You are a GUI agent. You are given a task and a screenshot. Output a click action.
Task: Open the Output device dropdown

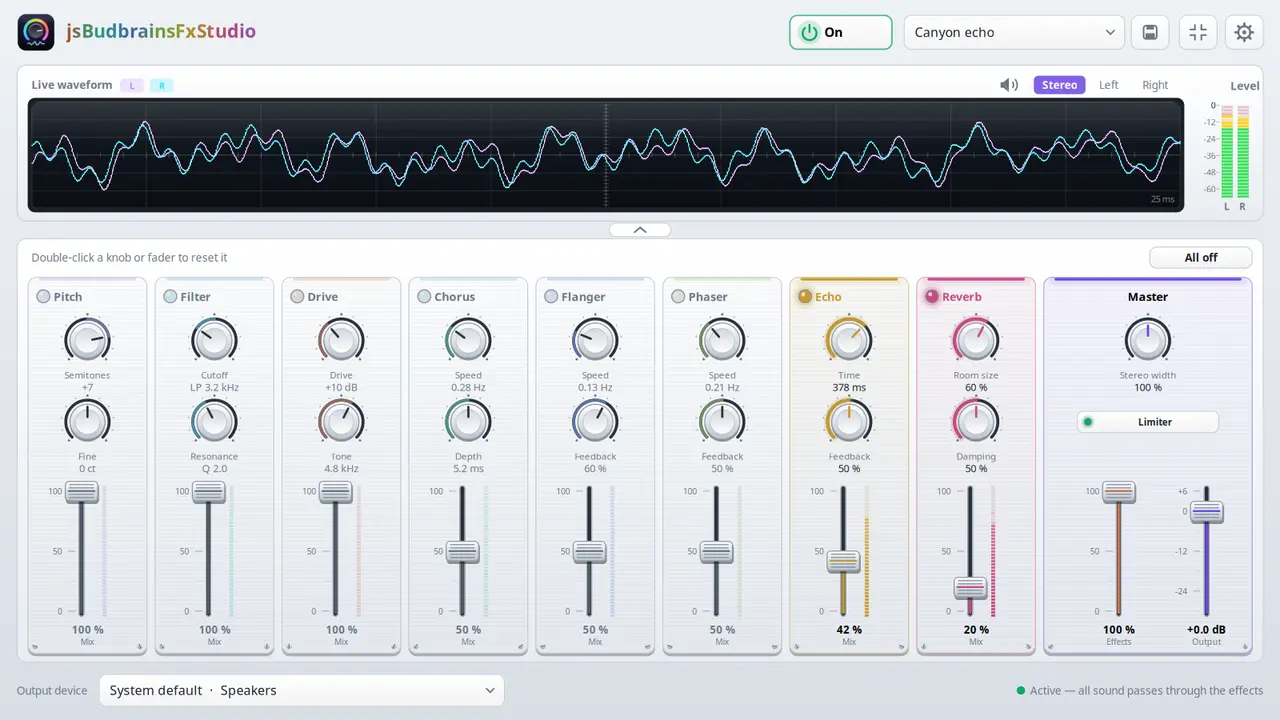tap(302, 690)
